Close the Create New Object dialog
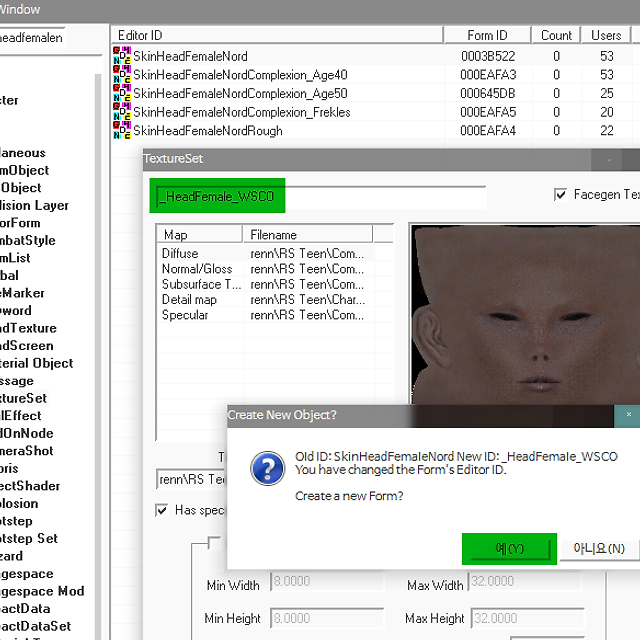 [x=629, y=414]
